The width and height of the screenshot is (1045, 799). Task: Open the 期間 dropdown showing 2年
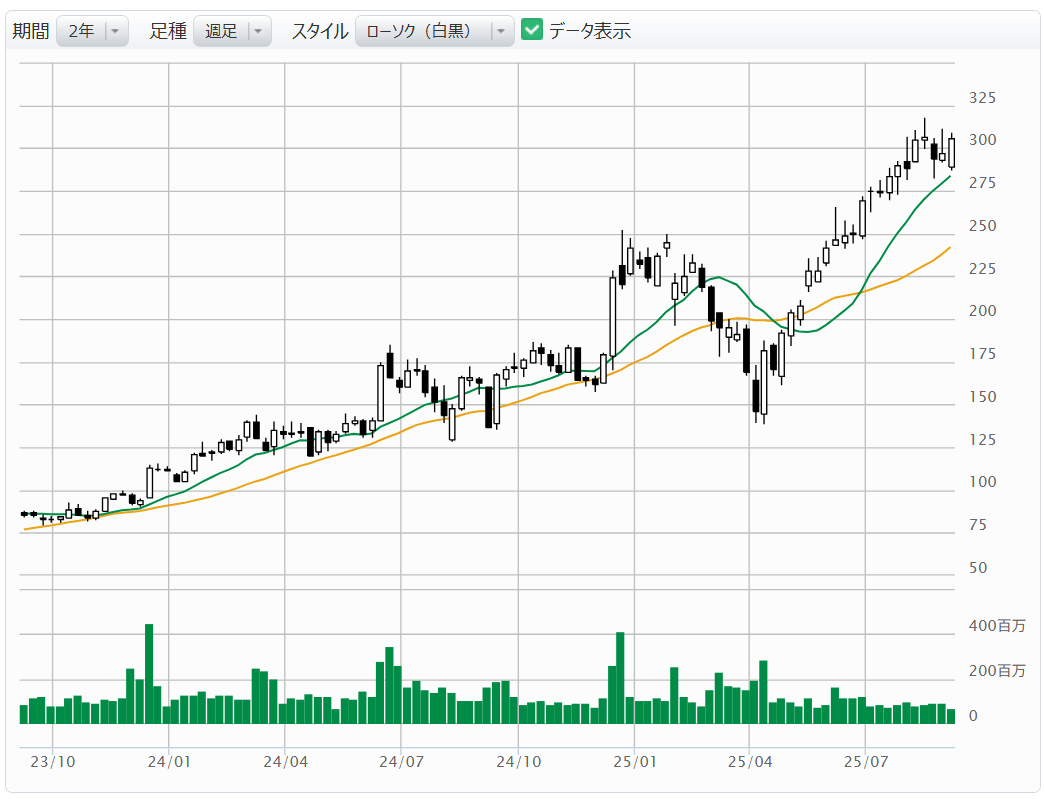93,31
